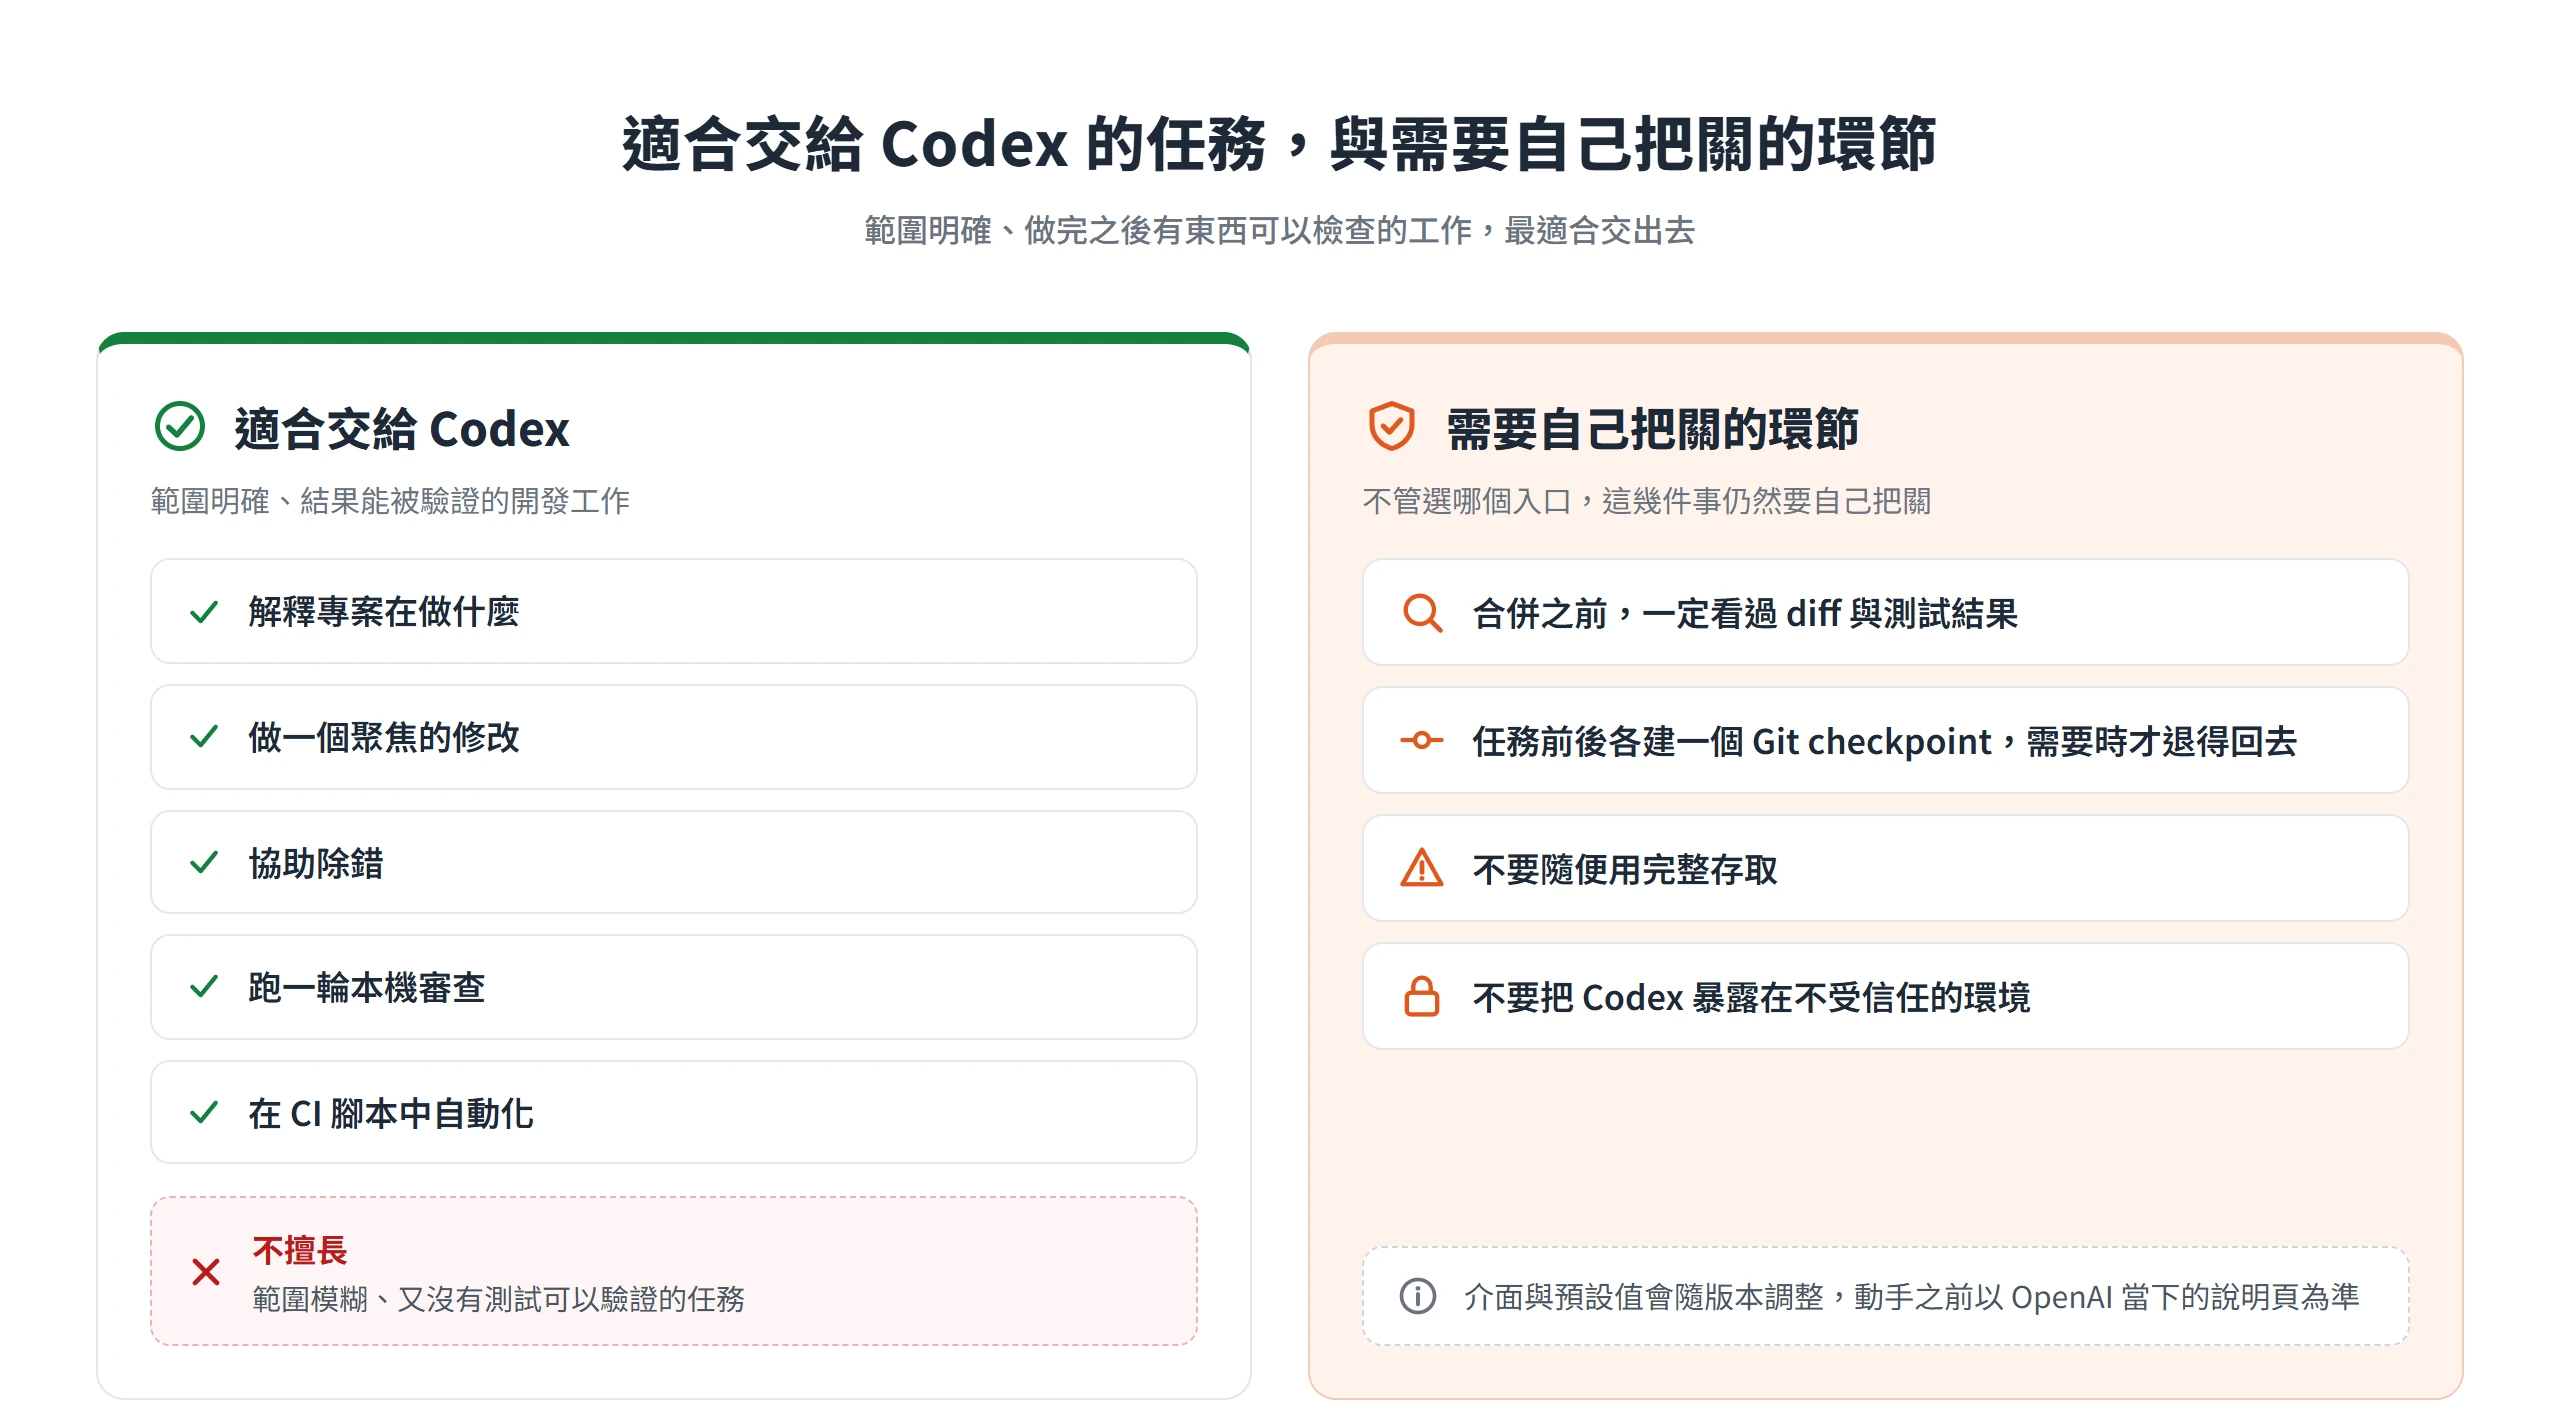
Task: Click the checkmark next to 協助除錯
Action: pyautogui.click(x=204, y=863)
